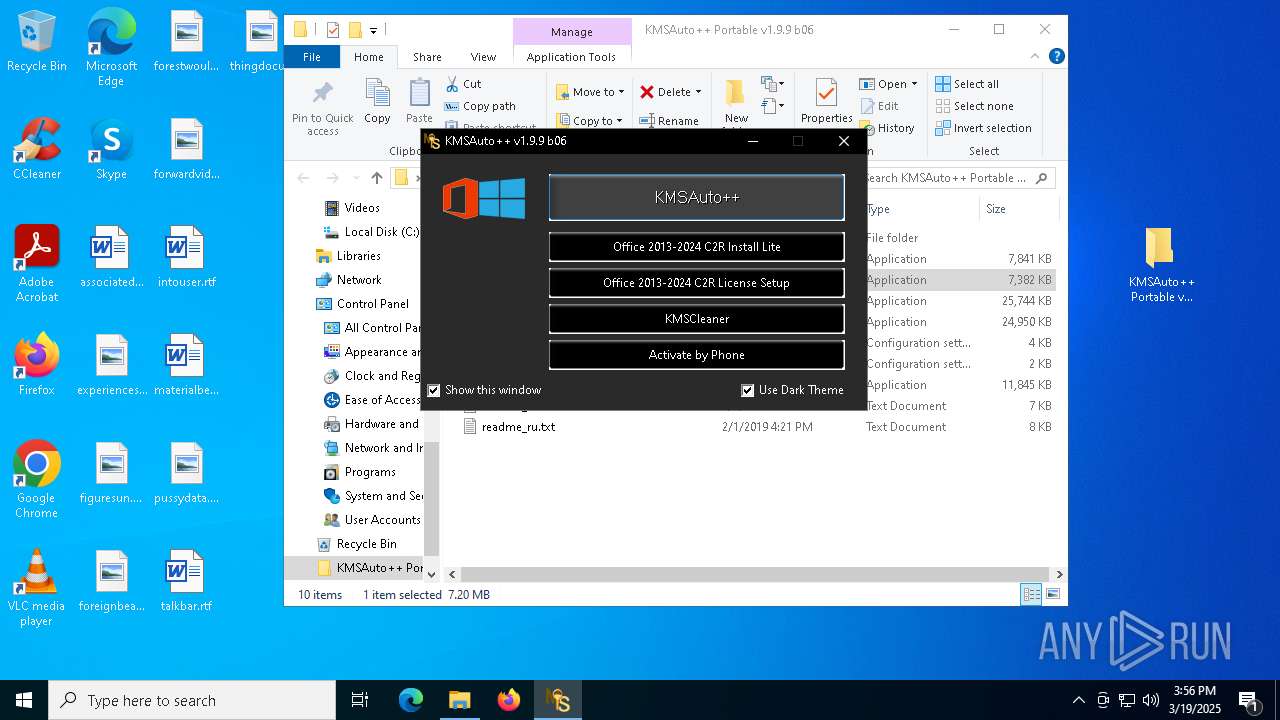1280x720 pixels.
Task: Open CCleaner desktop shortcut
Action: click(37, 149)
